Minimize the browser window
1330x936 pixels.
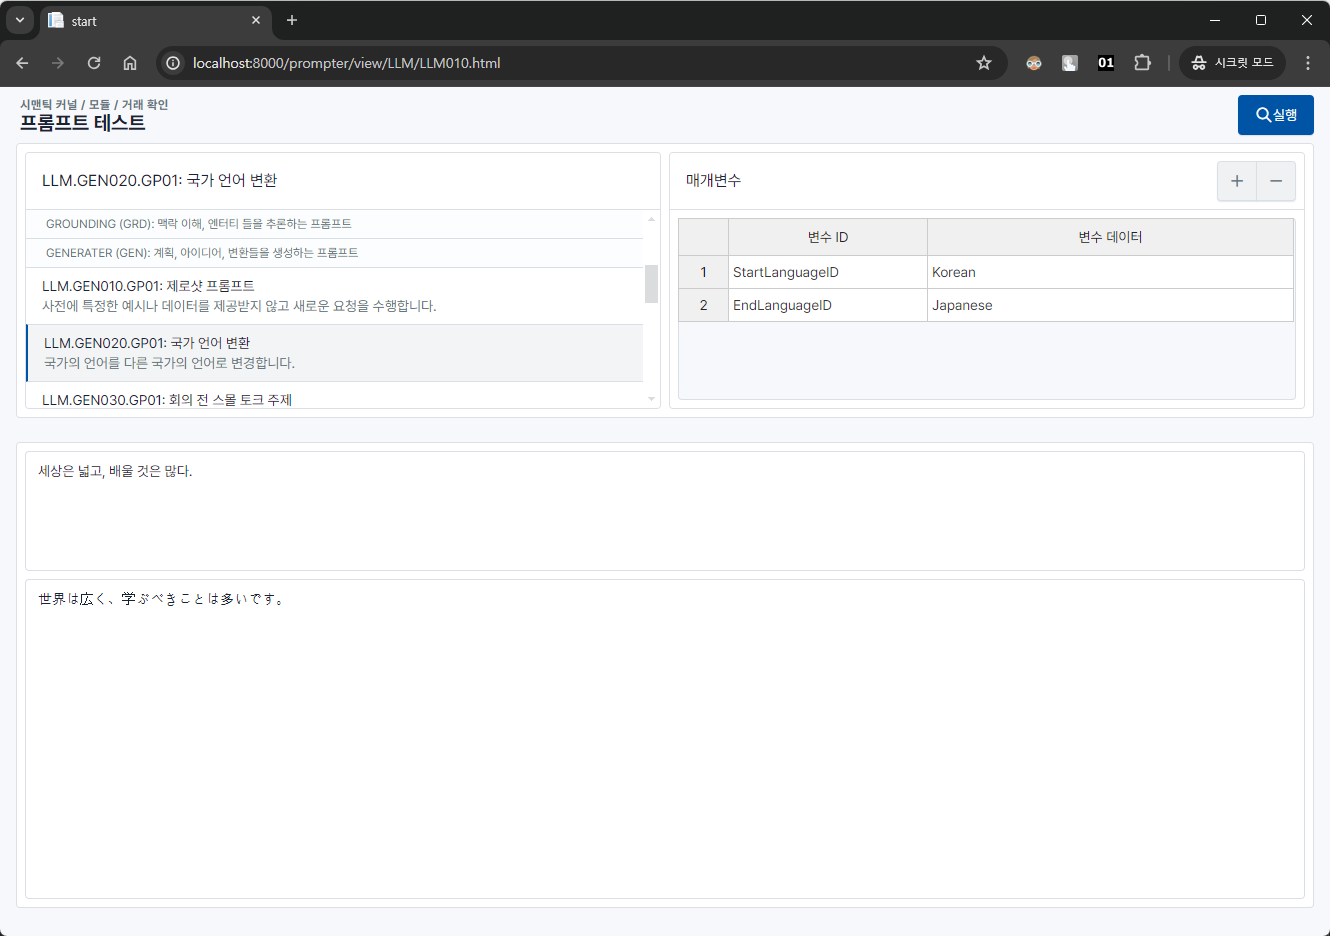click(1215, 20)
